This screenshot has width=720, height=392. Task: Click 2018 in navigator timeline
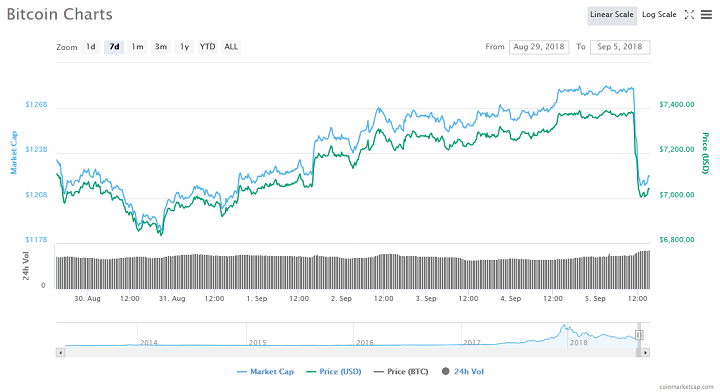[578, 343]
